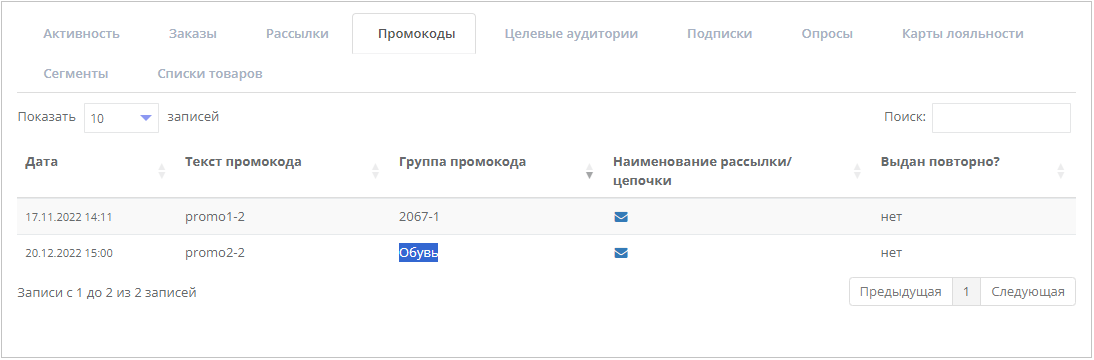Click нет in the promo2-2 row
Viewport: 1094px width, 360px height.
[x=891, y=253]
